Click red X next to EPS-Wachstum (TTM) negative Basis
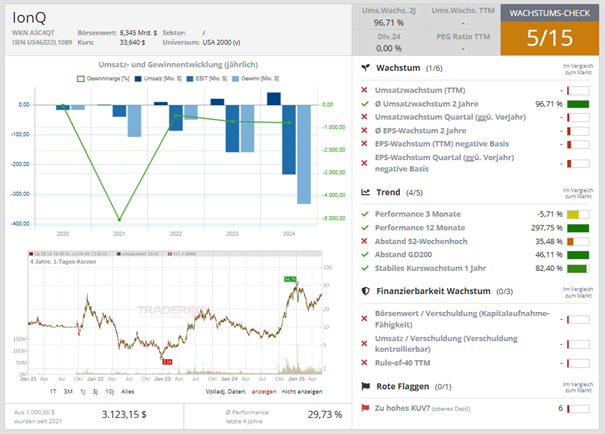Viewport: 605px width, 434px height. click(364, 144)
